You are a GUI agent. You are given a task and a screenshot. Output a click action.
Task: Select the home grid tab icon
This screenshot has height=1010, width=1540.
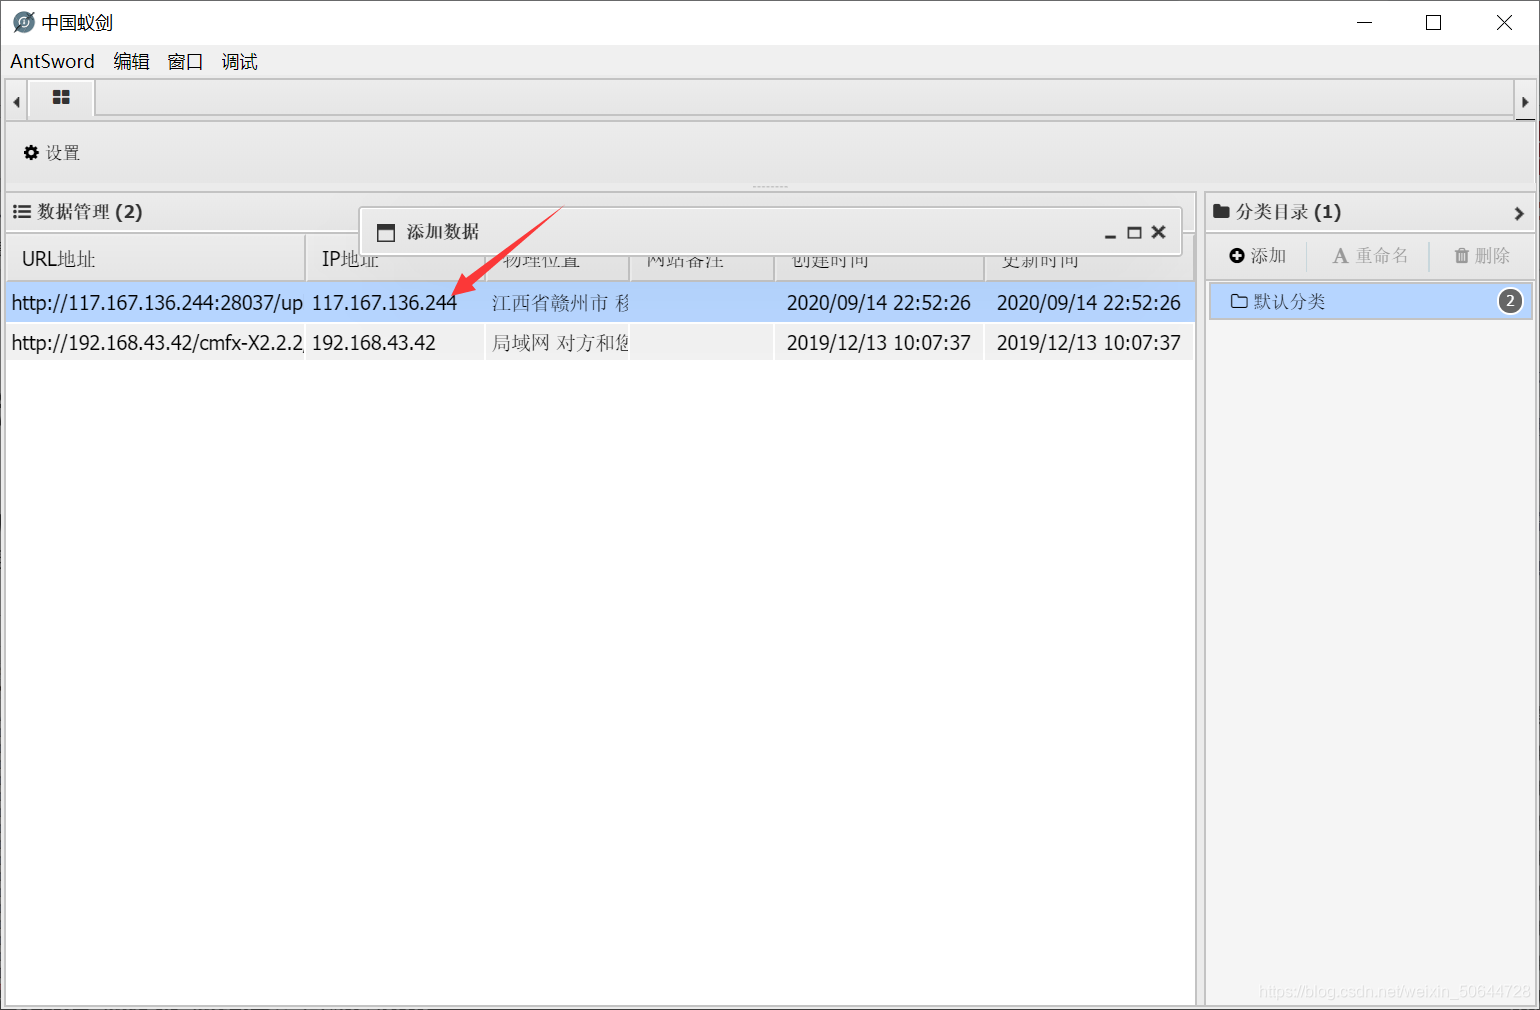(x=61, y=98)
